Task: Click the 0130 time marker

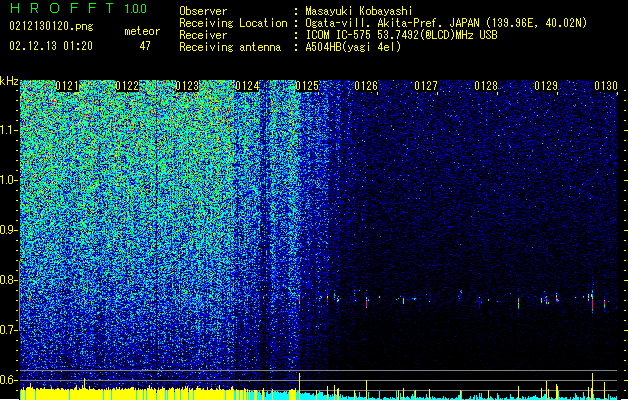Action: 606,86
